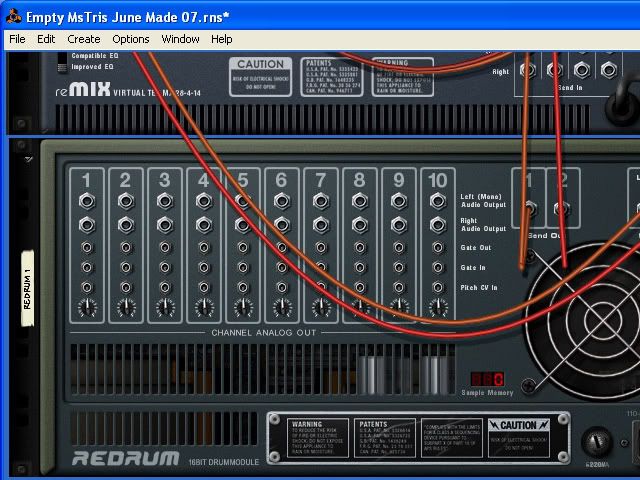Screen dimensions: 640x480
Task: Click Redrum channel 10 Right audio output jack
Action: (438, 225)
